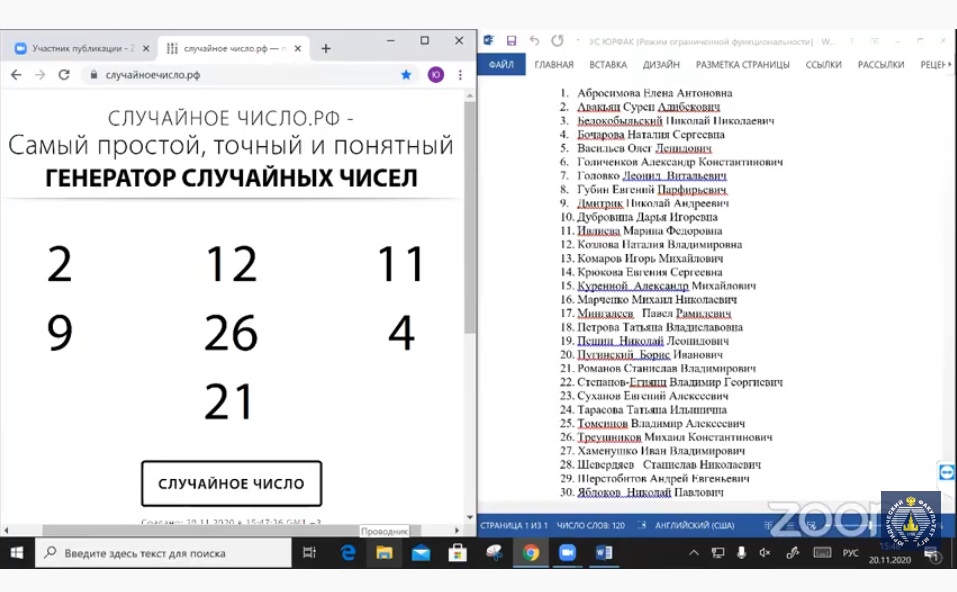Click list entry 'Романов Станислав Владимирович'

point(666,369)
